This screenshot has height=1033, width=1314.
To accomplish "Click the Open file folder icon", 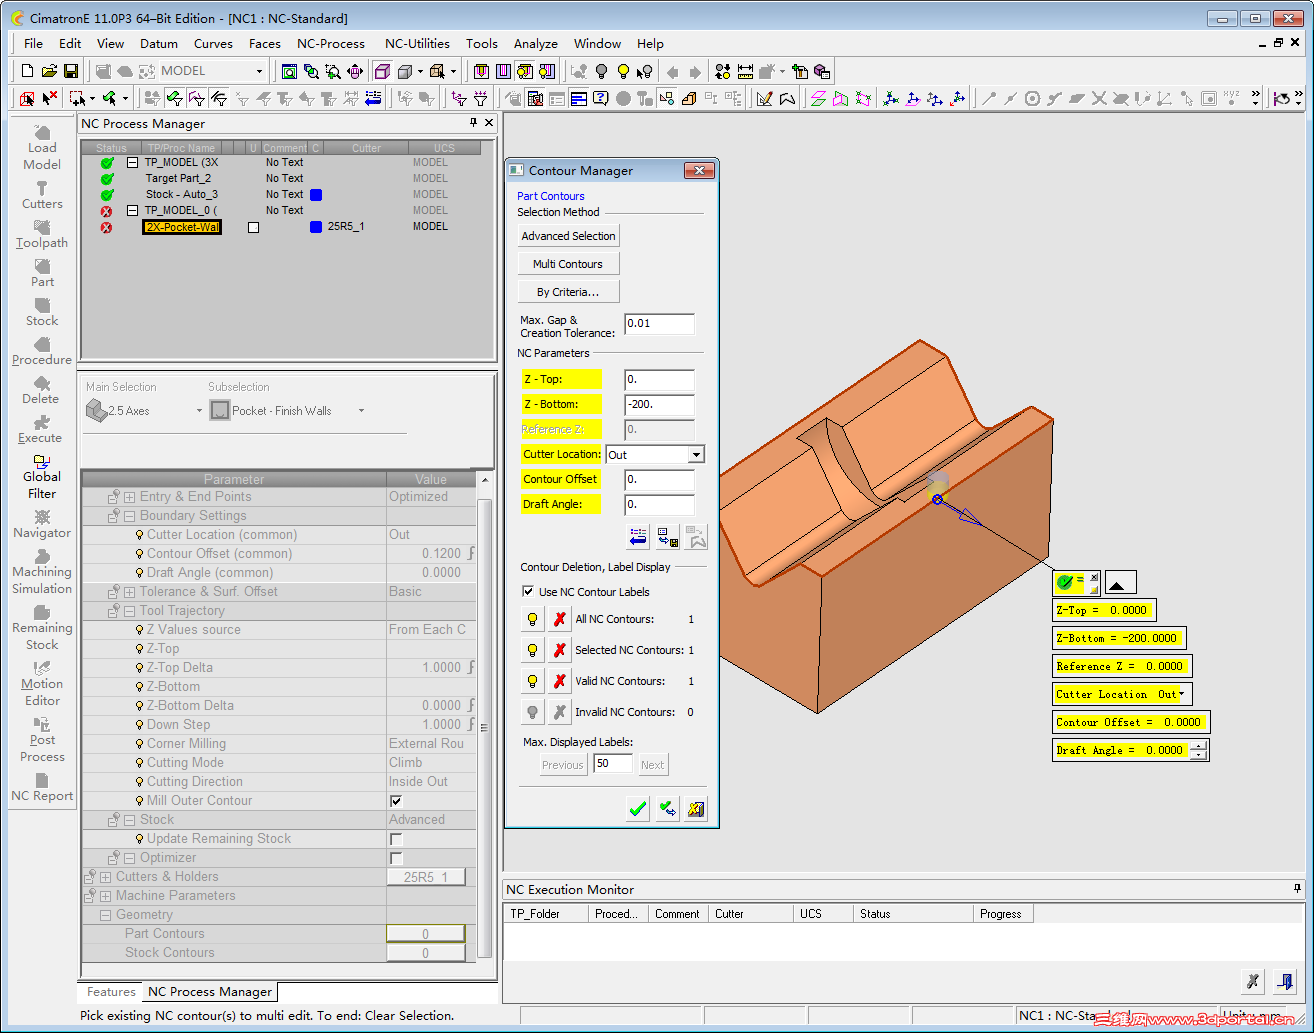I will (49, 71).
